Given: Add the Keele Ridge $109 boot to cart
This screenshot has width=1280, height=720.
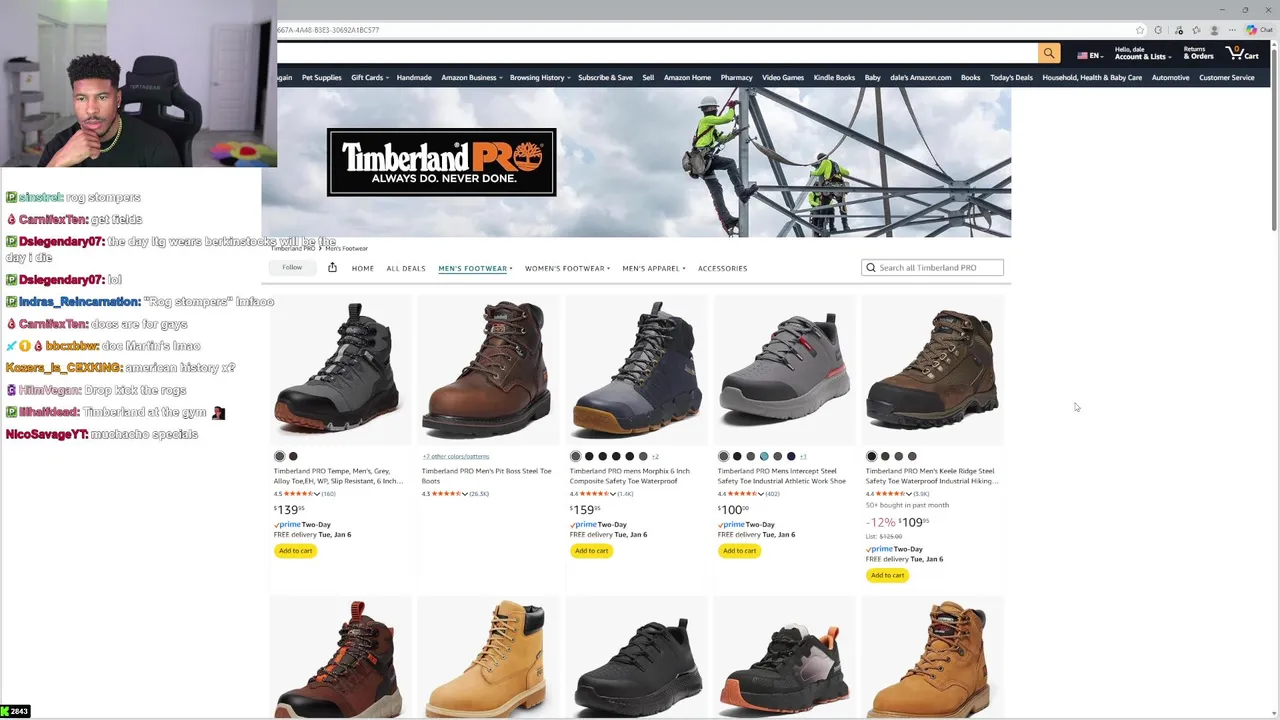Looking at the screenshot, I should tap(887, 575).
